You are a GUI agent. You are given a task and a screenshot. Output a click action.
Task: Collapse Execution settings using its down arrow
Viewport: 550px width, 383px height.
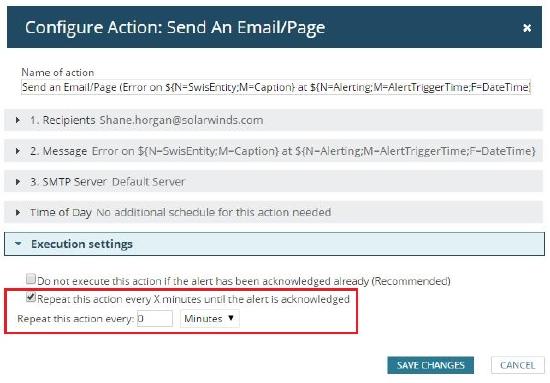pyautogui.click(x=18, y=243)
